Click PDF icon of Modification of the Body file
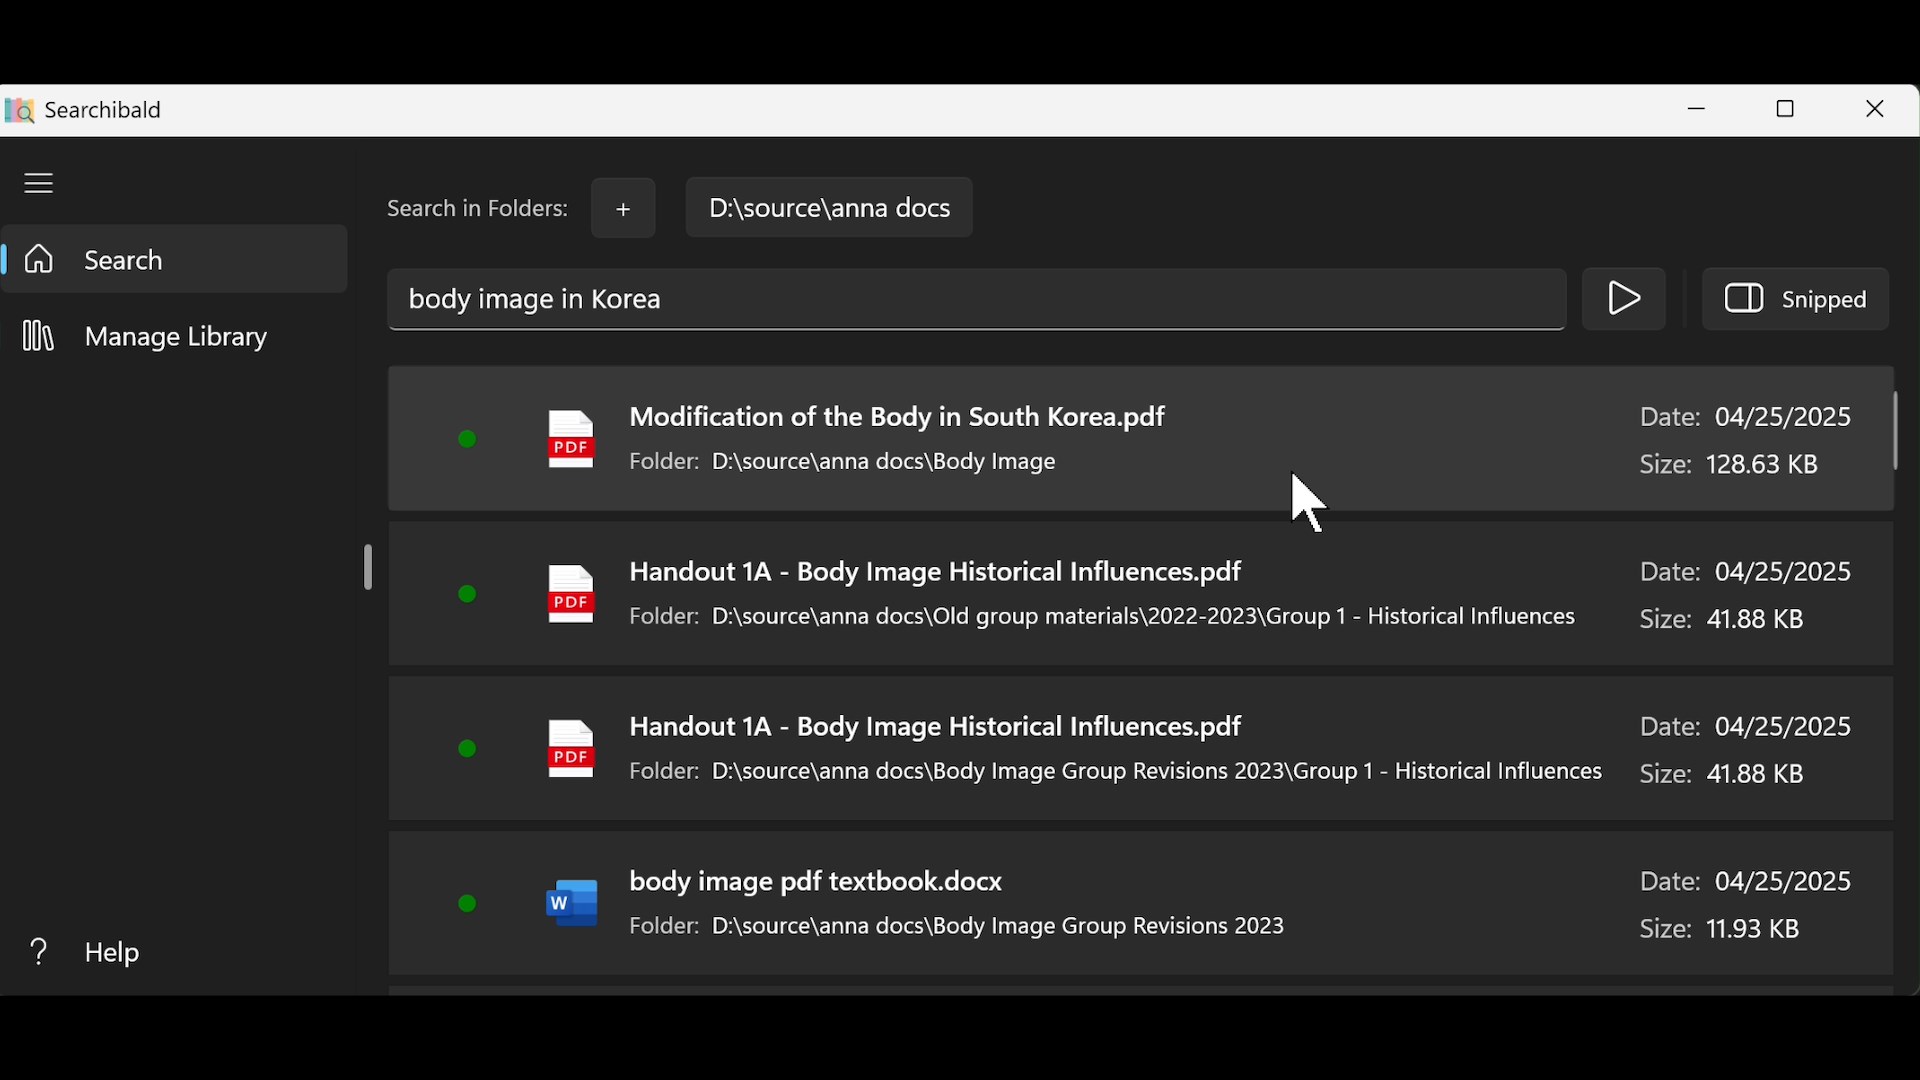Viewport: 1920px width, 1080px height. (570, 440)
